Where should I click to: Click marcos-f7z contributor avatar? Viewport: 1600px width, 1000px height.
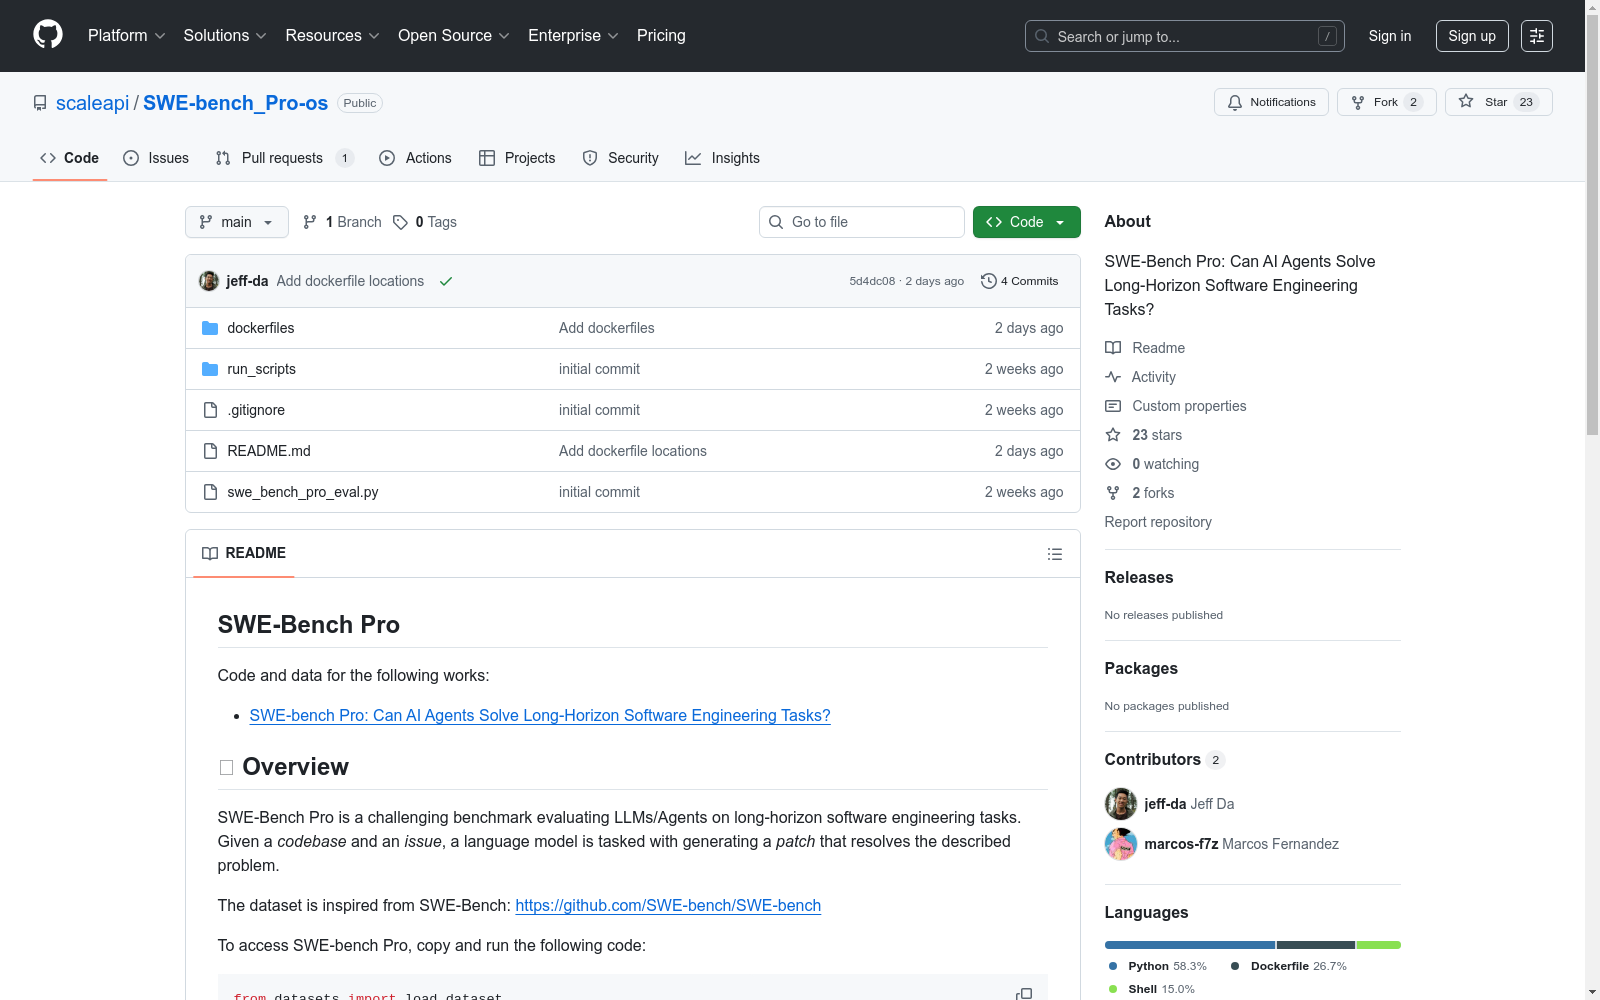[1121, 844]
